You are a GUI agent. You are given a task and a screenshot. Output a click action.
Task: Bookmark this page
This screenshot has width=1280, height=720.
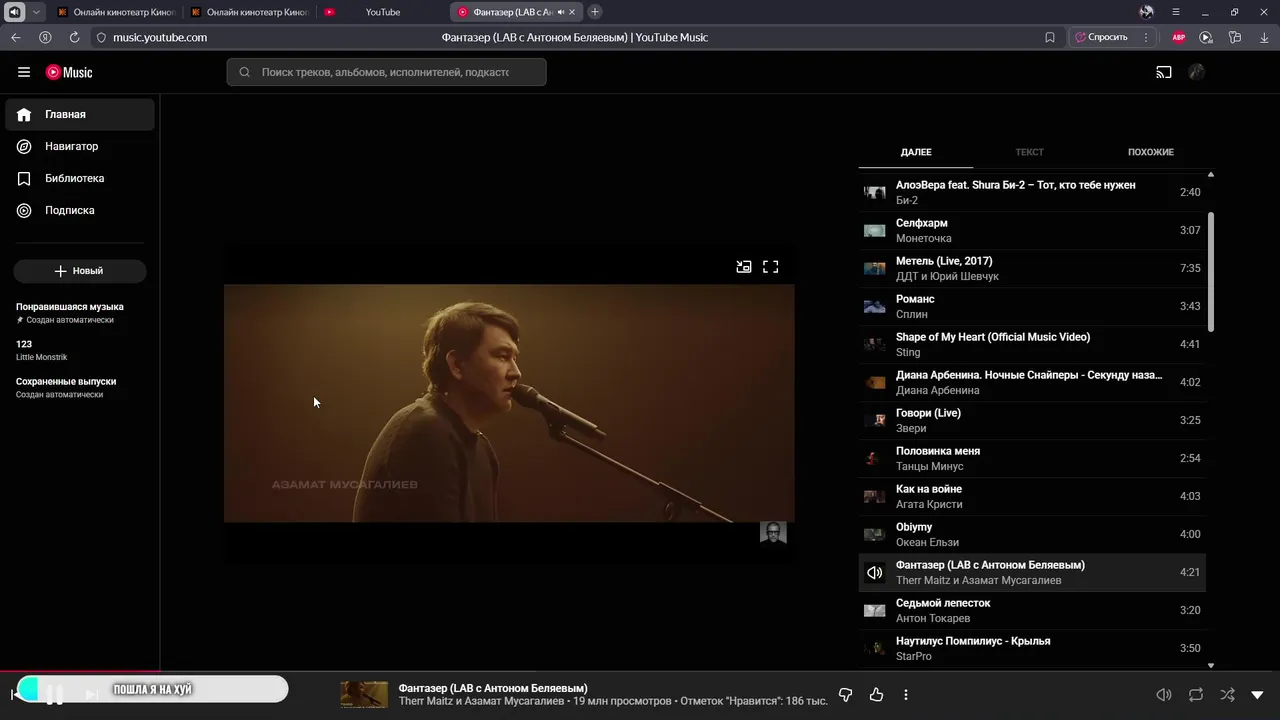click(1050, 37)
